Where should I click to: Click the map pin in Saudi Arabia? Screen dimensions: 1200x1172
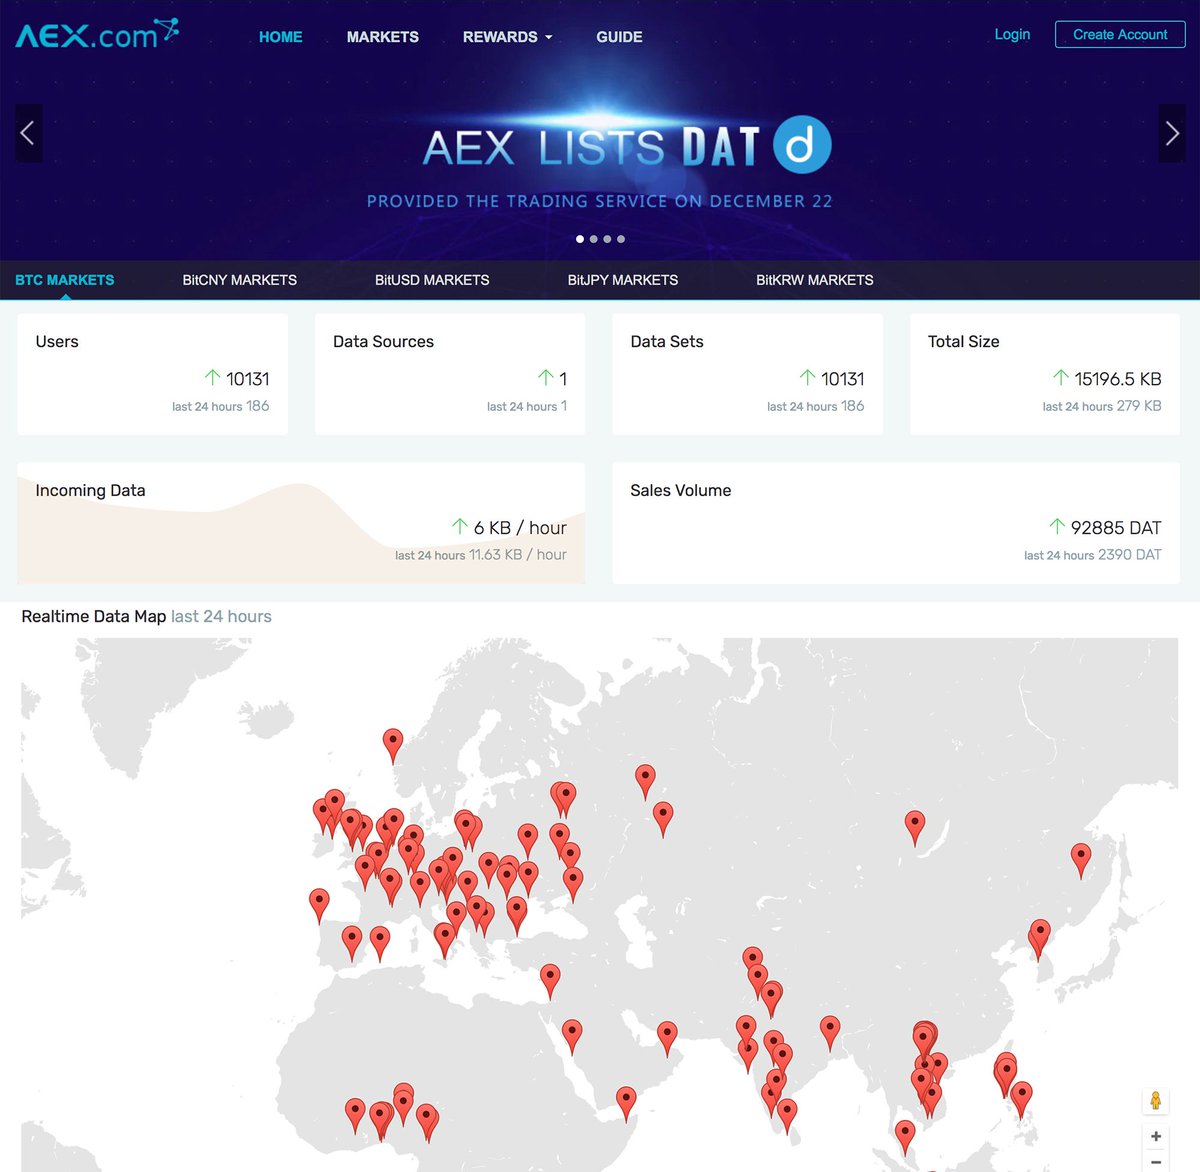click(572, 1035)
